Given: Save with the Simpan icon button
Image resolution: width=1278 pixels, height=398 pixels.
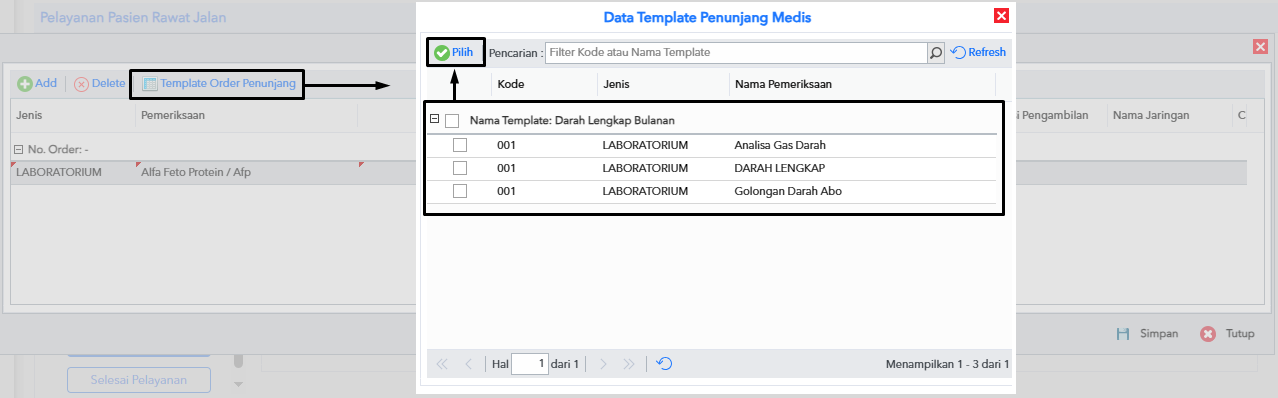Looking at the screenshot, I should click(1123, 334).
